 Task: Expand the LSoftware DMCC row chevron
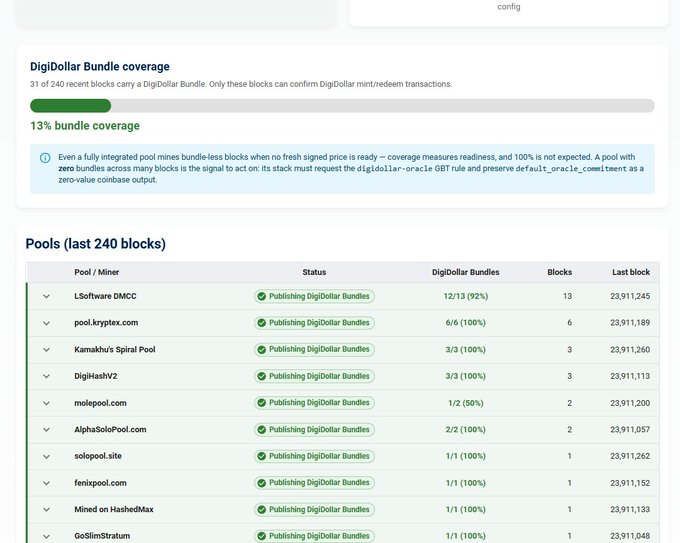click(x=46, y=297)
